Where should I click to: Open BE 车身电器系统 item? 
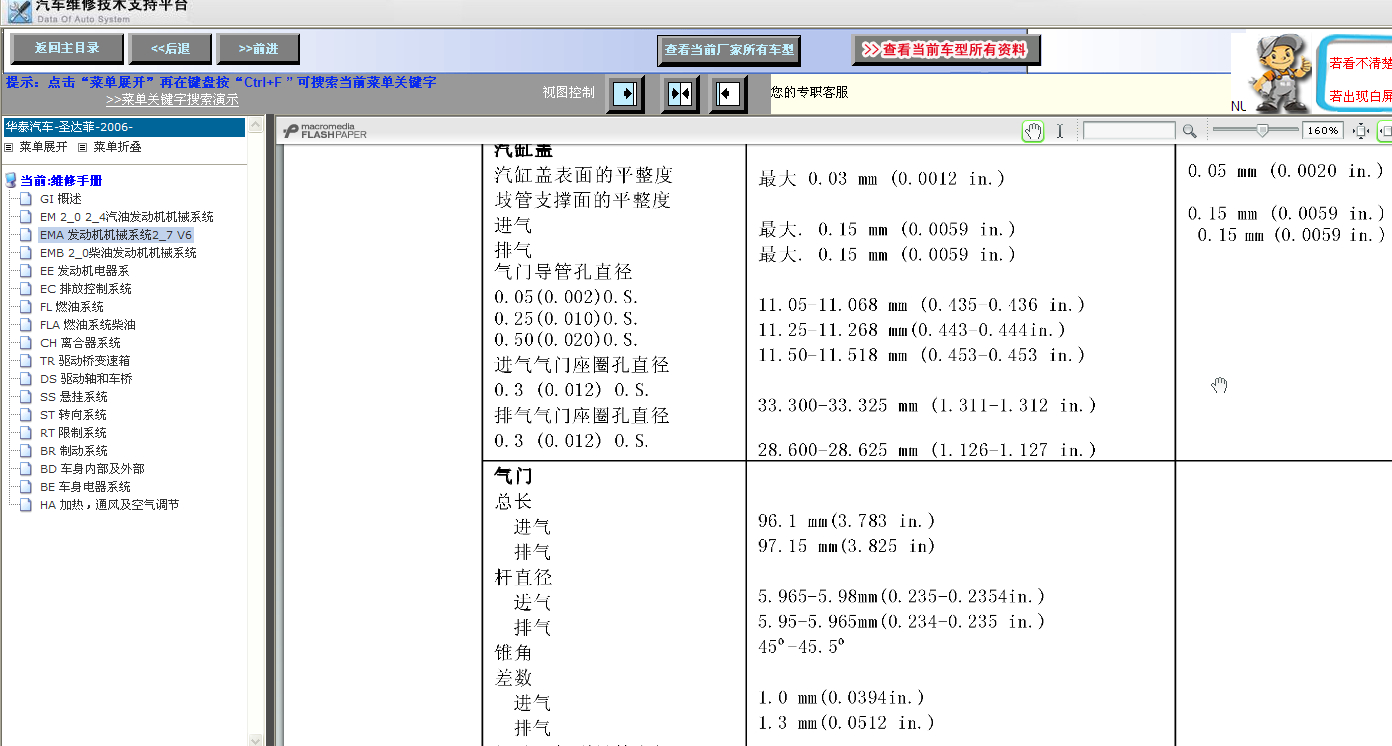pyautogui.click(x=85, y=487)
